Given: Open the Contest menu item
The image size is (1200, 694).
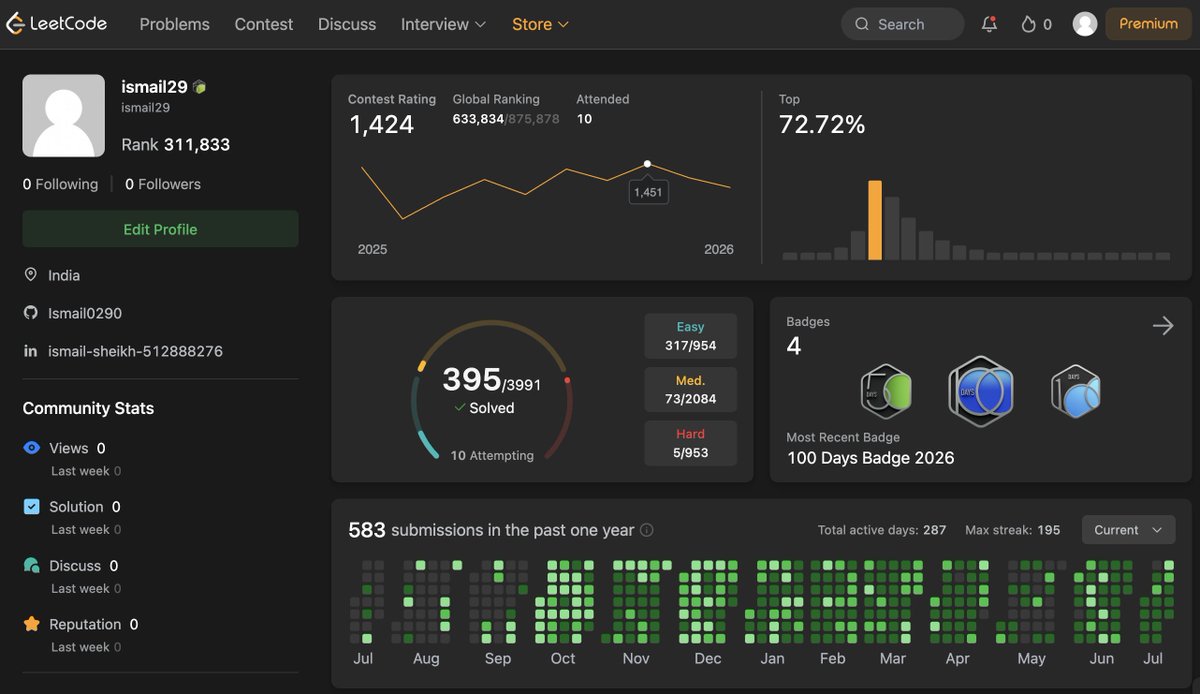Looking at the screenshot, I should point(264,24).
